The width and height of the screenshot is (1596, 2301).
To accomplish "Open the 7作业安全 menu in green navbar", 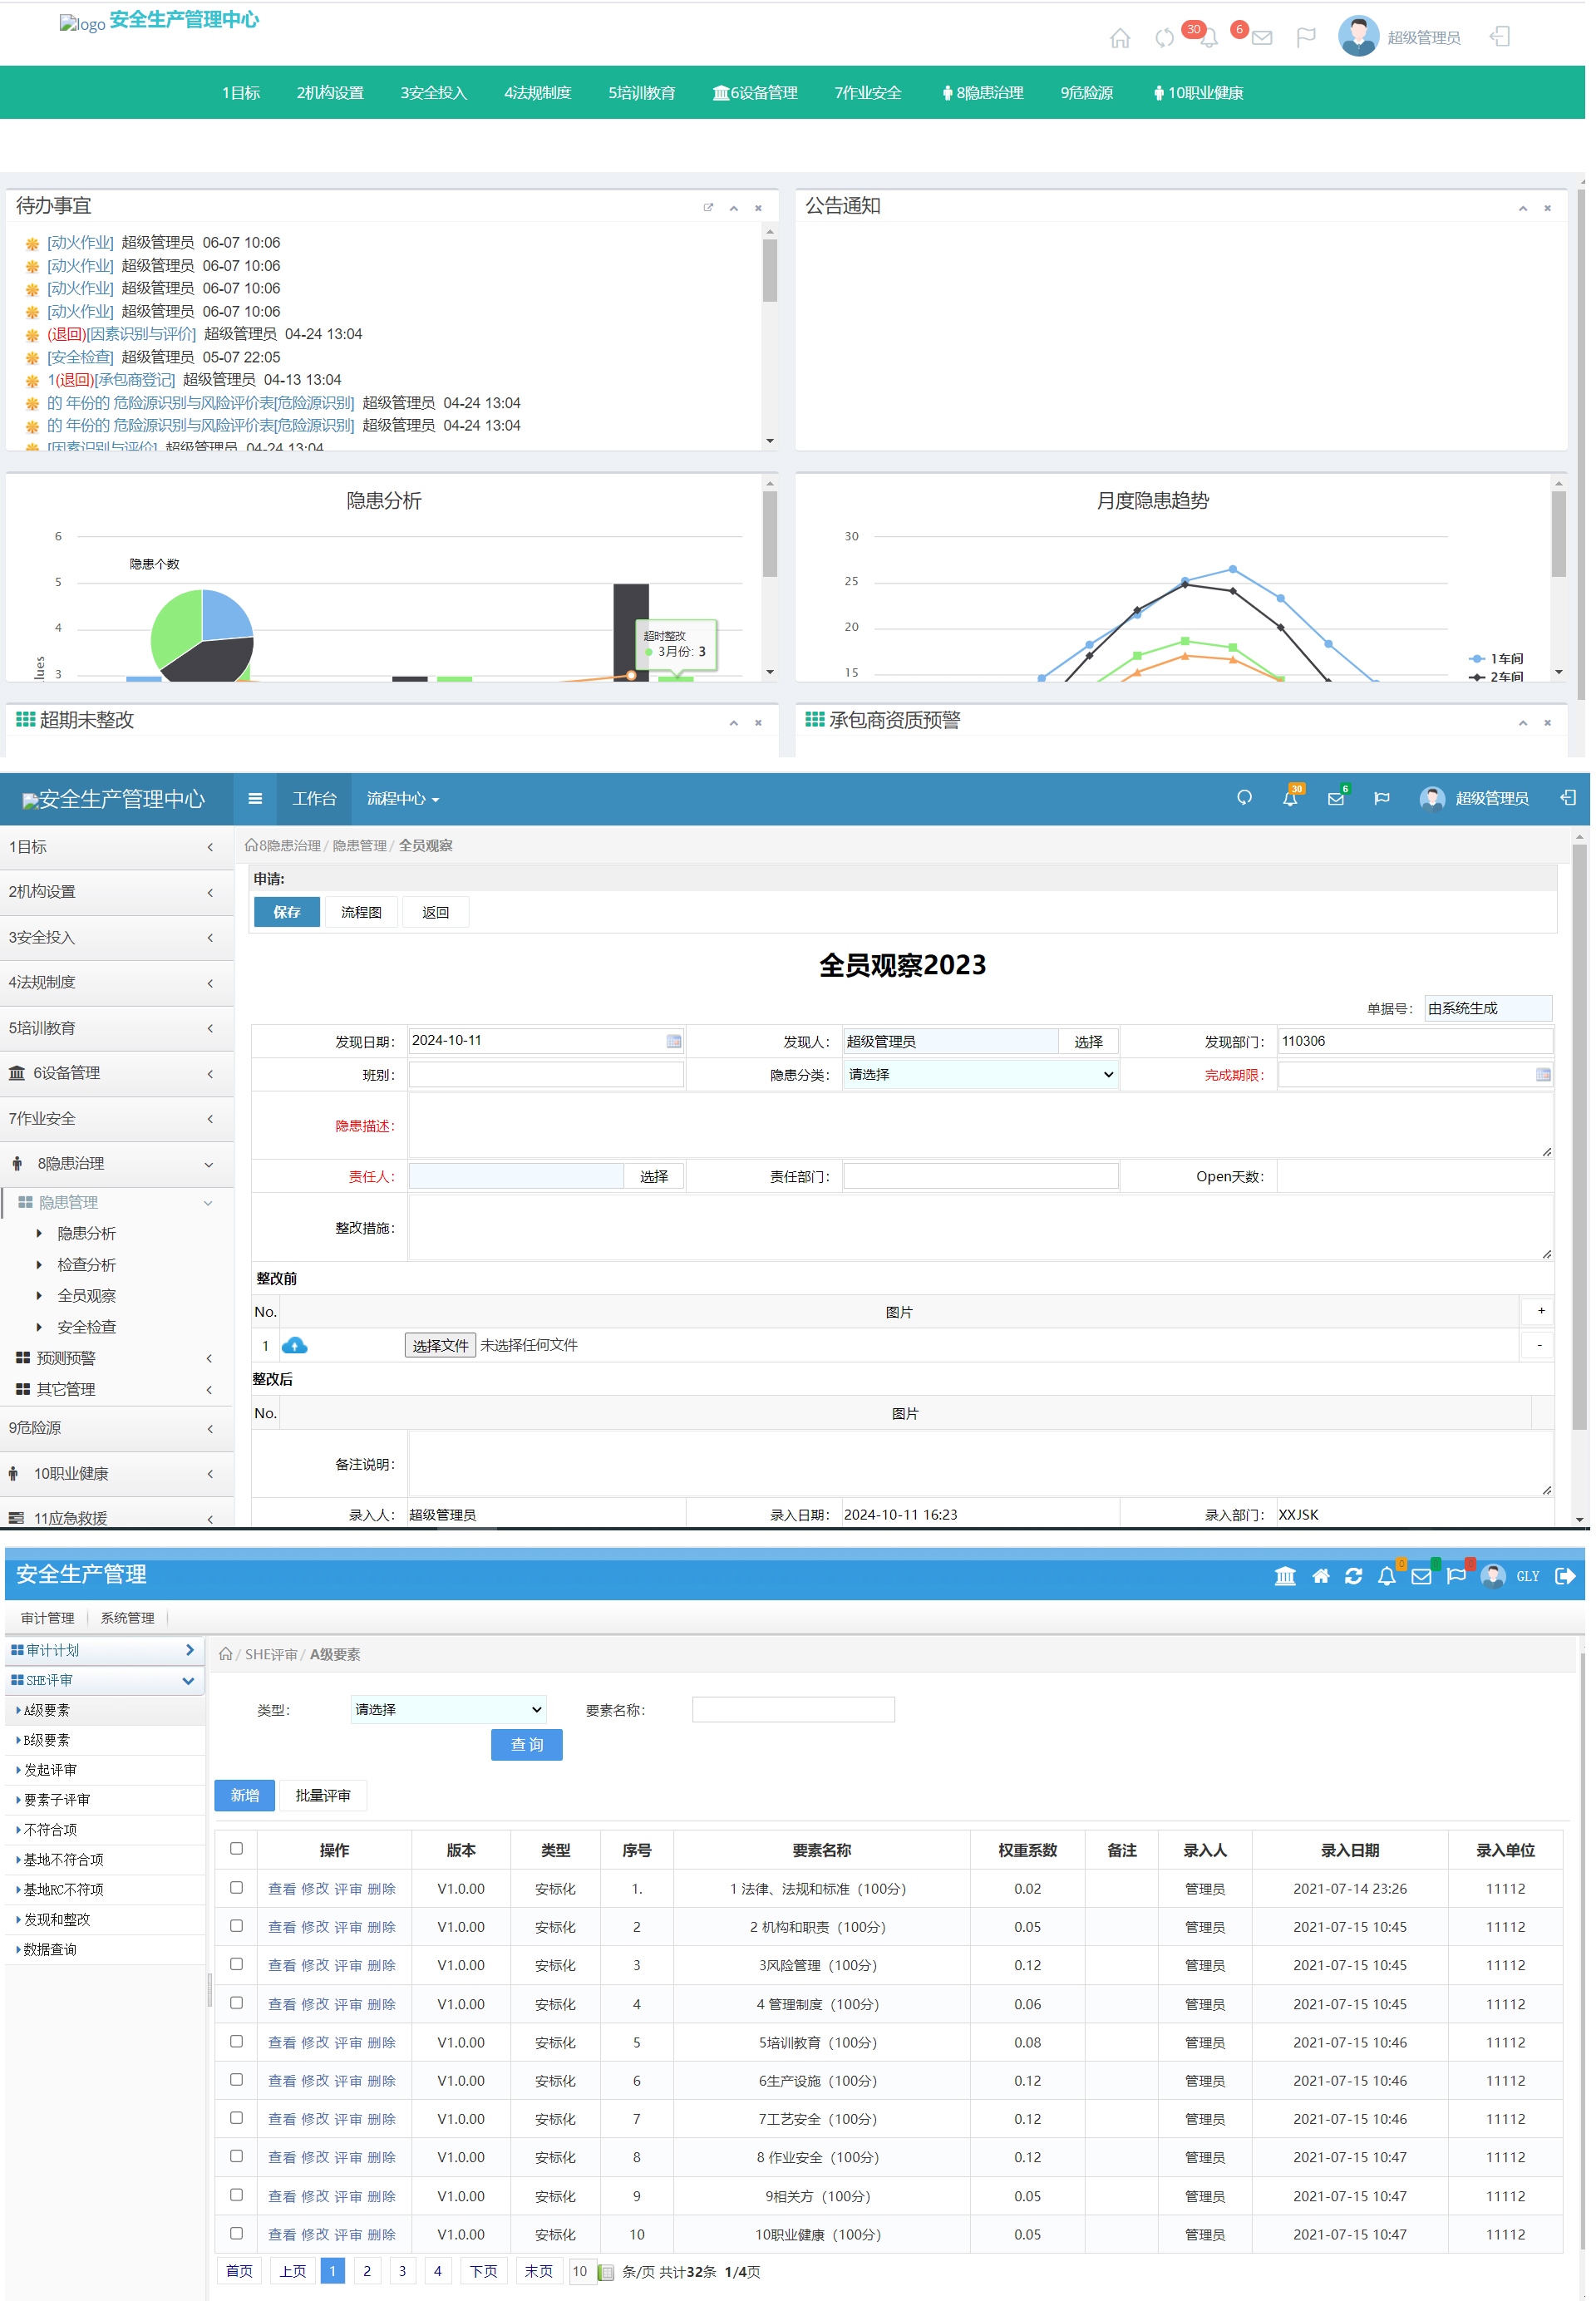I will coord(867,93).
